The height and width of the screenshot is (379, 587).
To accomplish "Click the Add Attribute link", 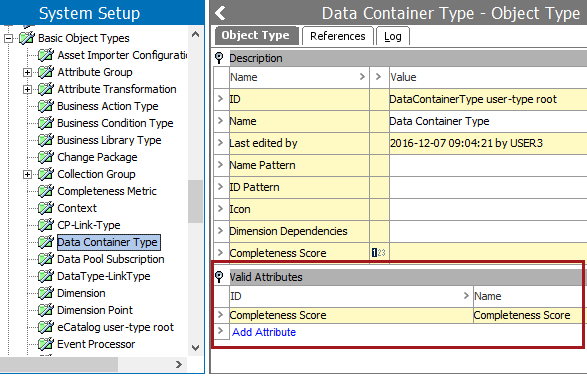I will 264,332.
